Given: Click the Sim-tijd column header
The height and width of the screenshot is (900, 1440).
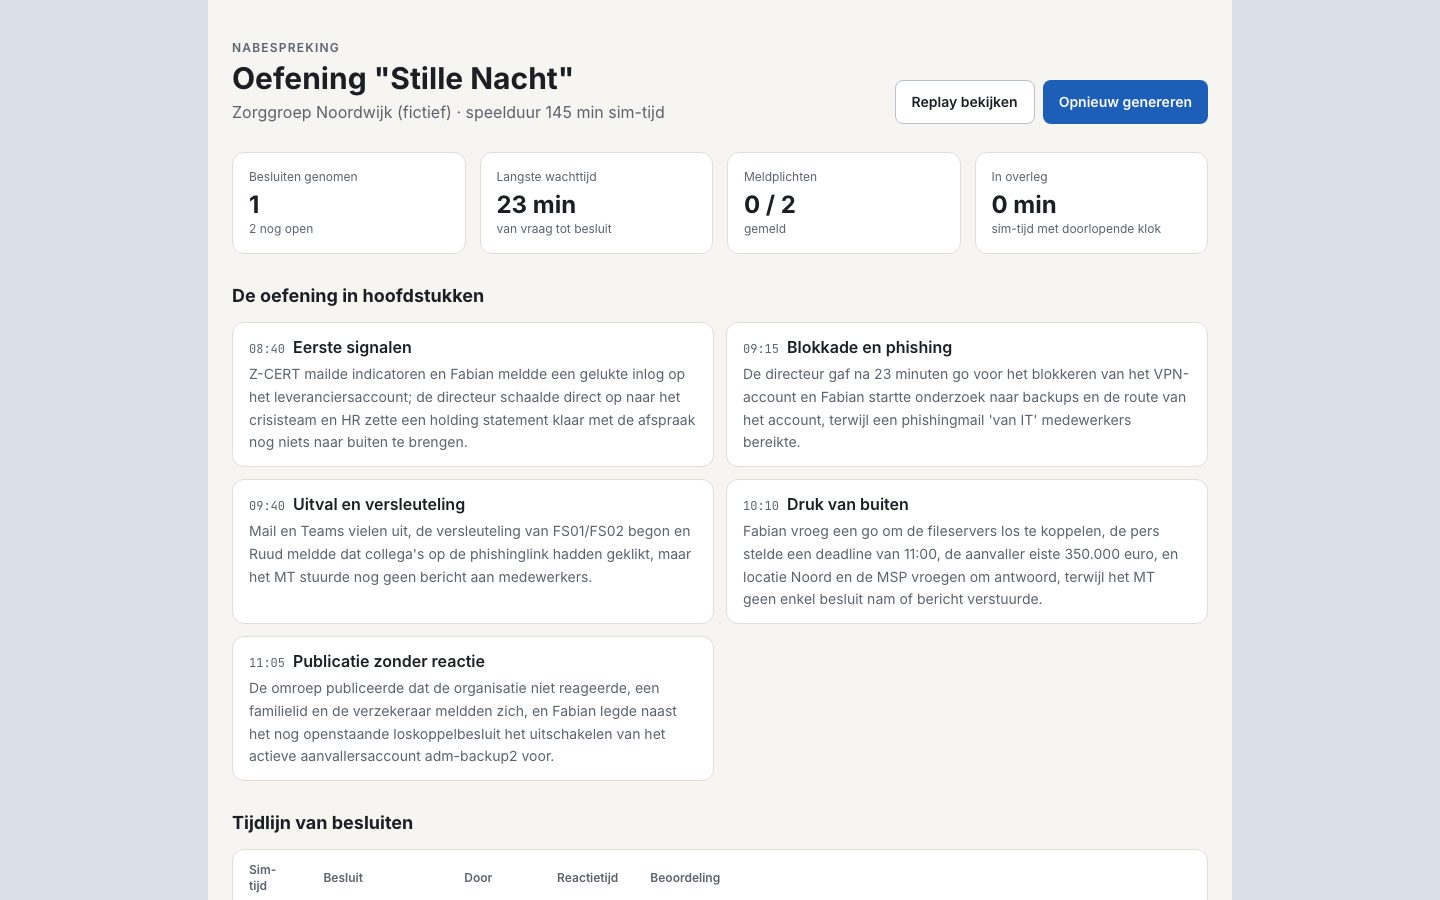Looking at the screenshot, I should [262, 878].
